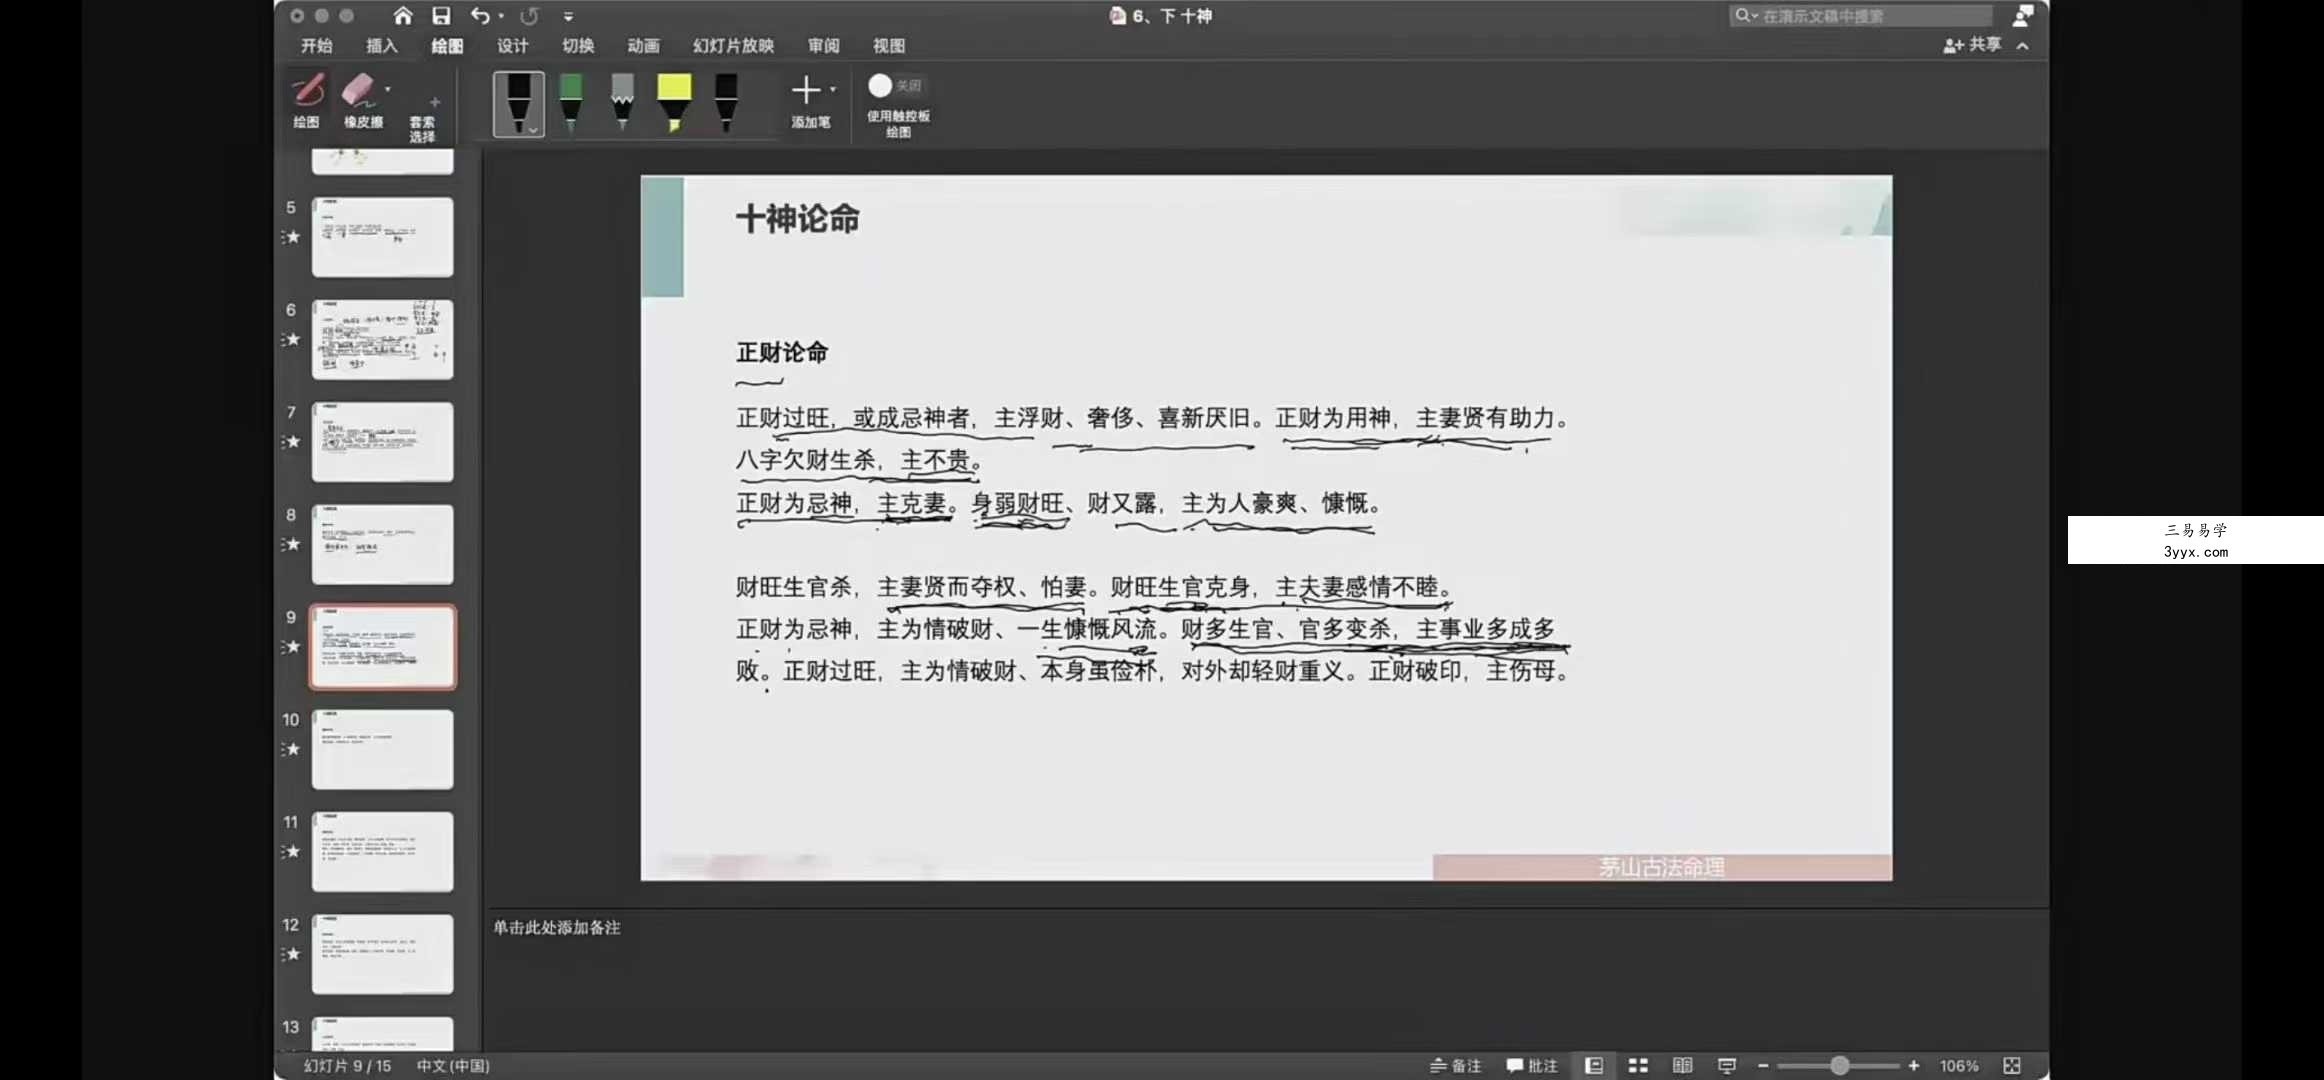Viewport: 2324px width, 1080px height.
Task: Expand the selected black pen options chevron
Action: pyautogui.click(x=534, y=130)
